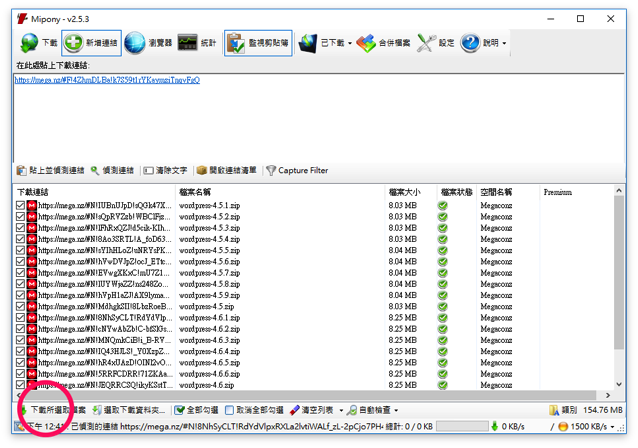Image resolution: width=638 pixels, height=448 pixels.
Task: Sort by File name (檔案名稱) column header
Action: [280, 192]
